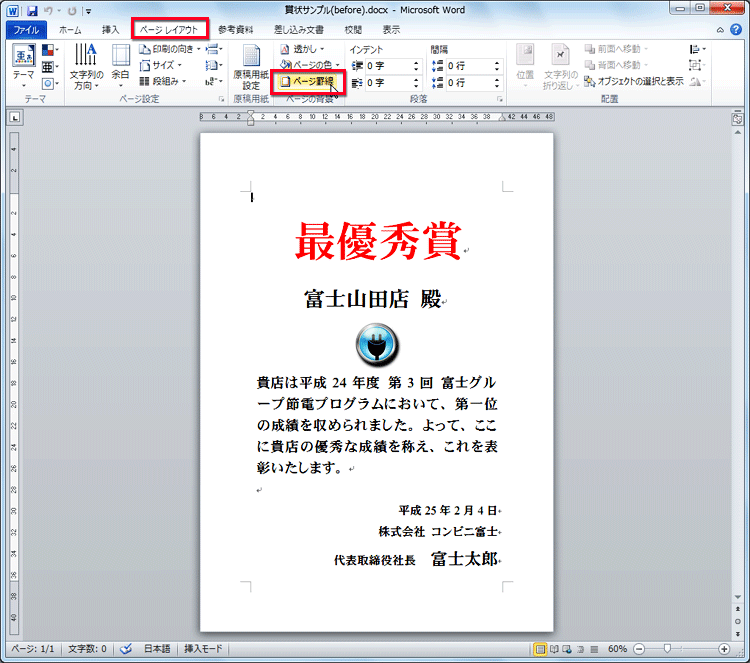Image resolution: width=750 pixels, height=663 pixels.
Task: Switch to the 差し込み文書 tab
Action: [x=298, y=30]
